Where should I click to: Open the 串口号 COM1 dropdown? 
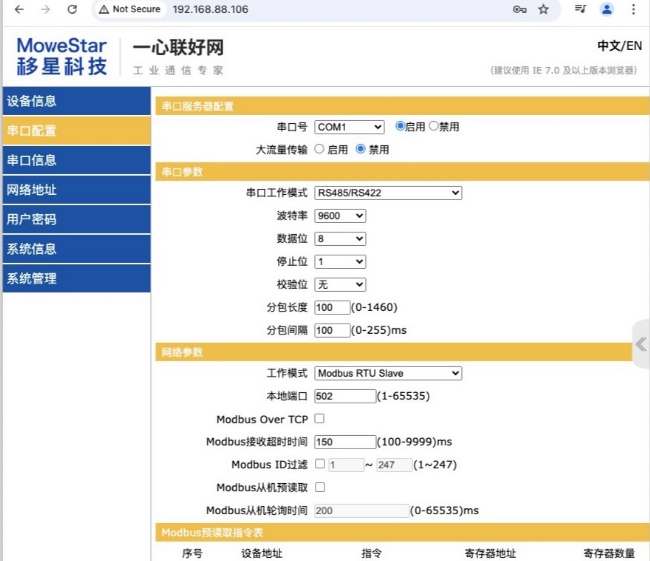(349, 127)
